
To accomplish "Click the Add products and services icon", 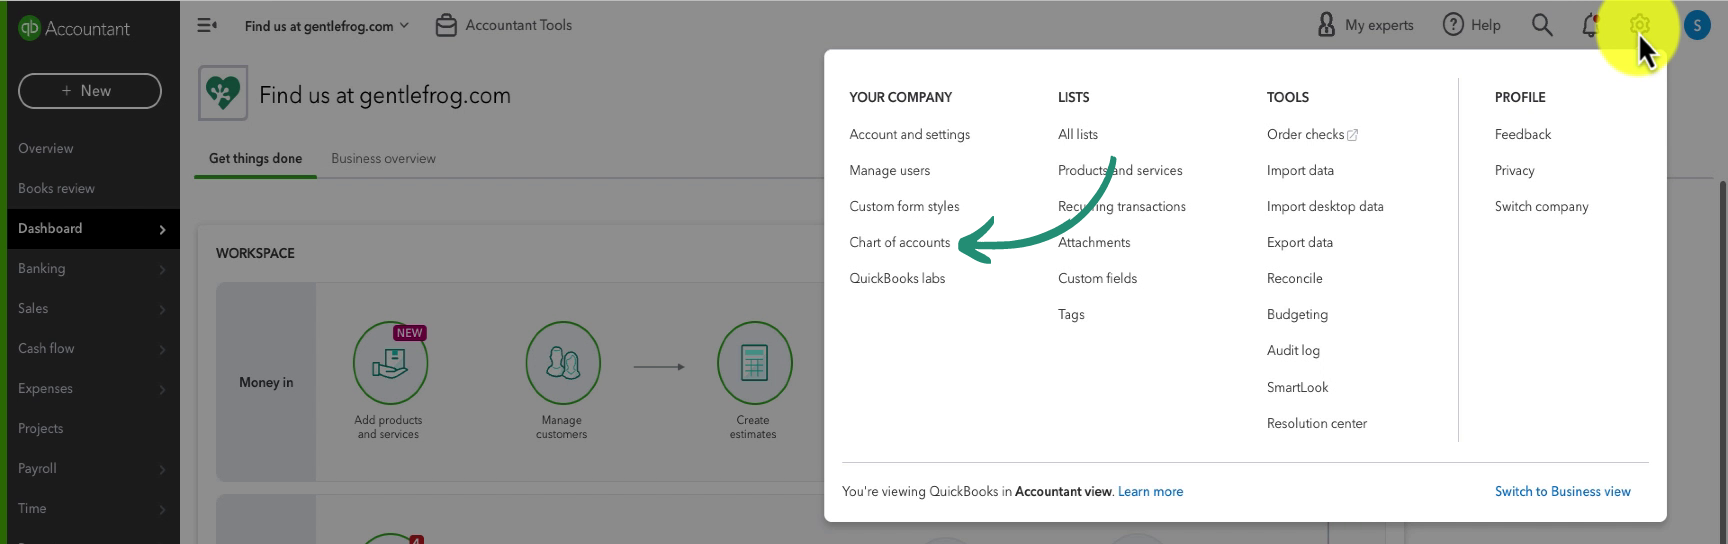I will point(390,362).
